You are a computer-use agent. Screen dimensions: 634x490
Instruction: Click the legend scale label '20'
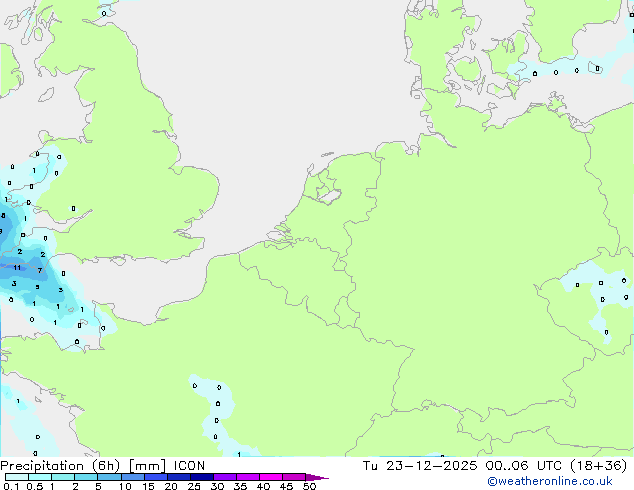(171, 486)
